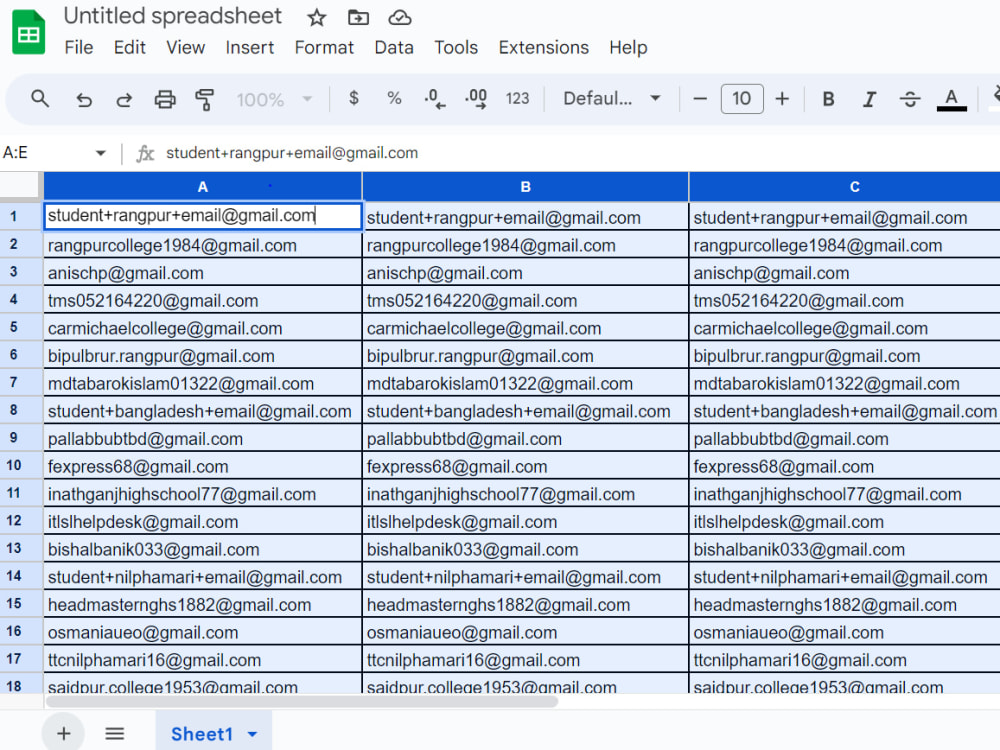Star this spreadsheet

coord(316,16)
